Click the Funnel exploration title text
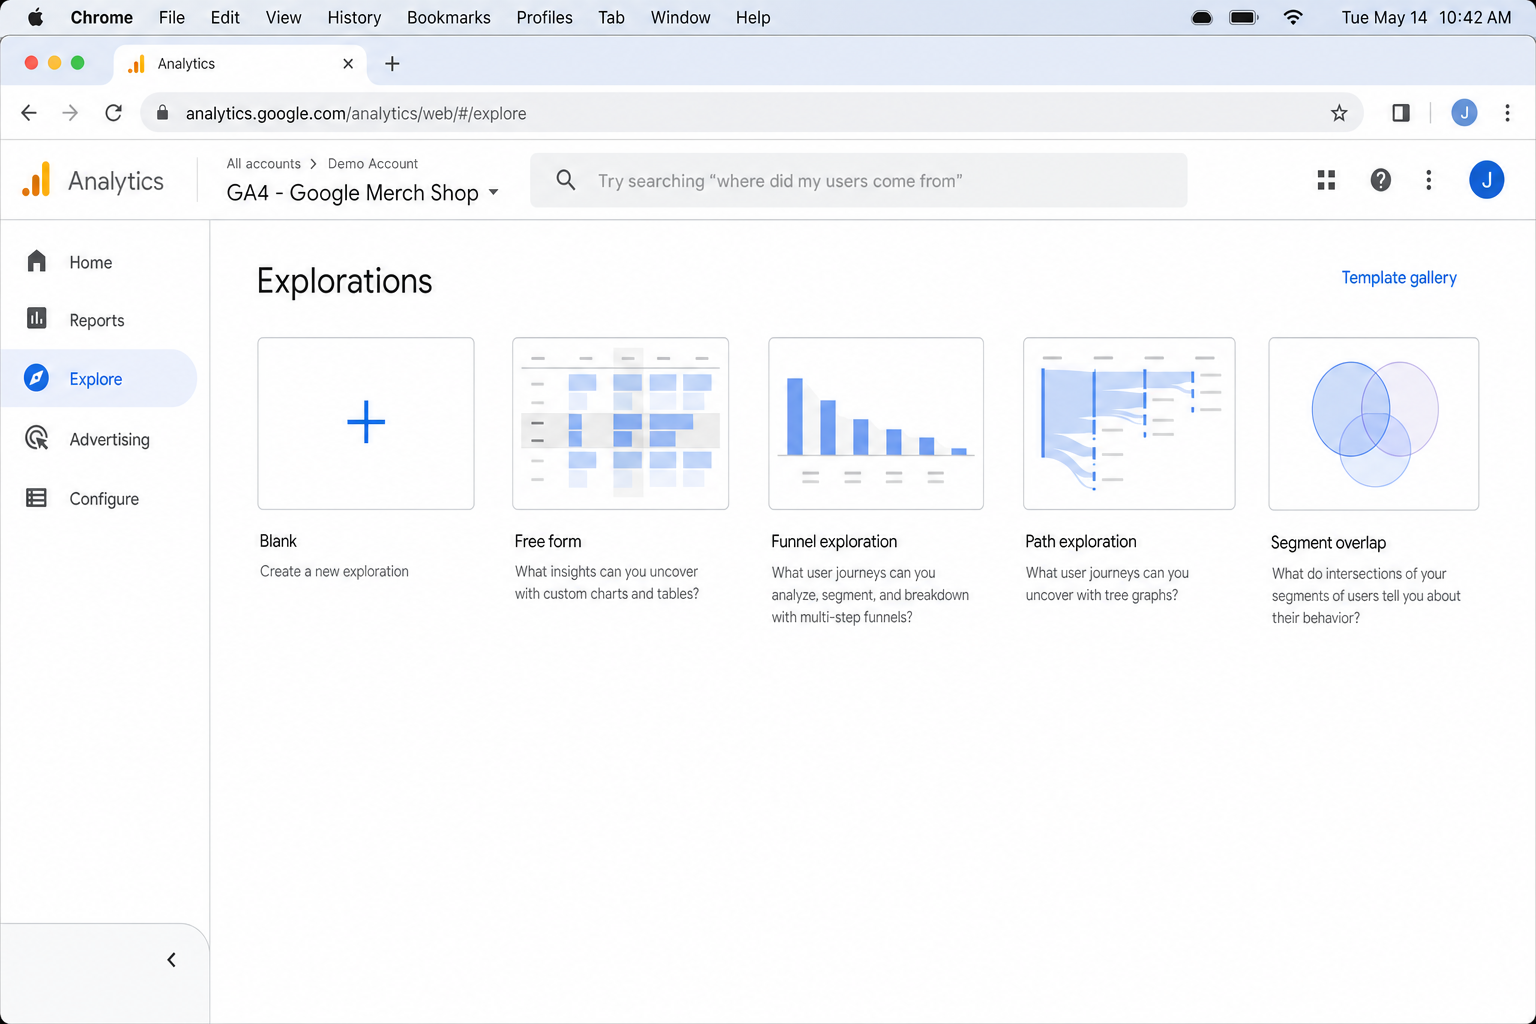This screenshot has height=1024, width=1536. [834, 541]
